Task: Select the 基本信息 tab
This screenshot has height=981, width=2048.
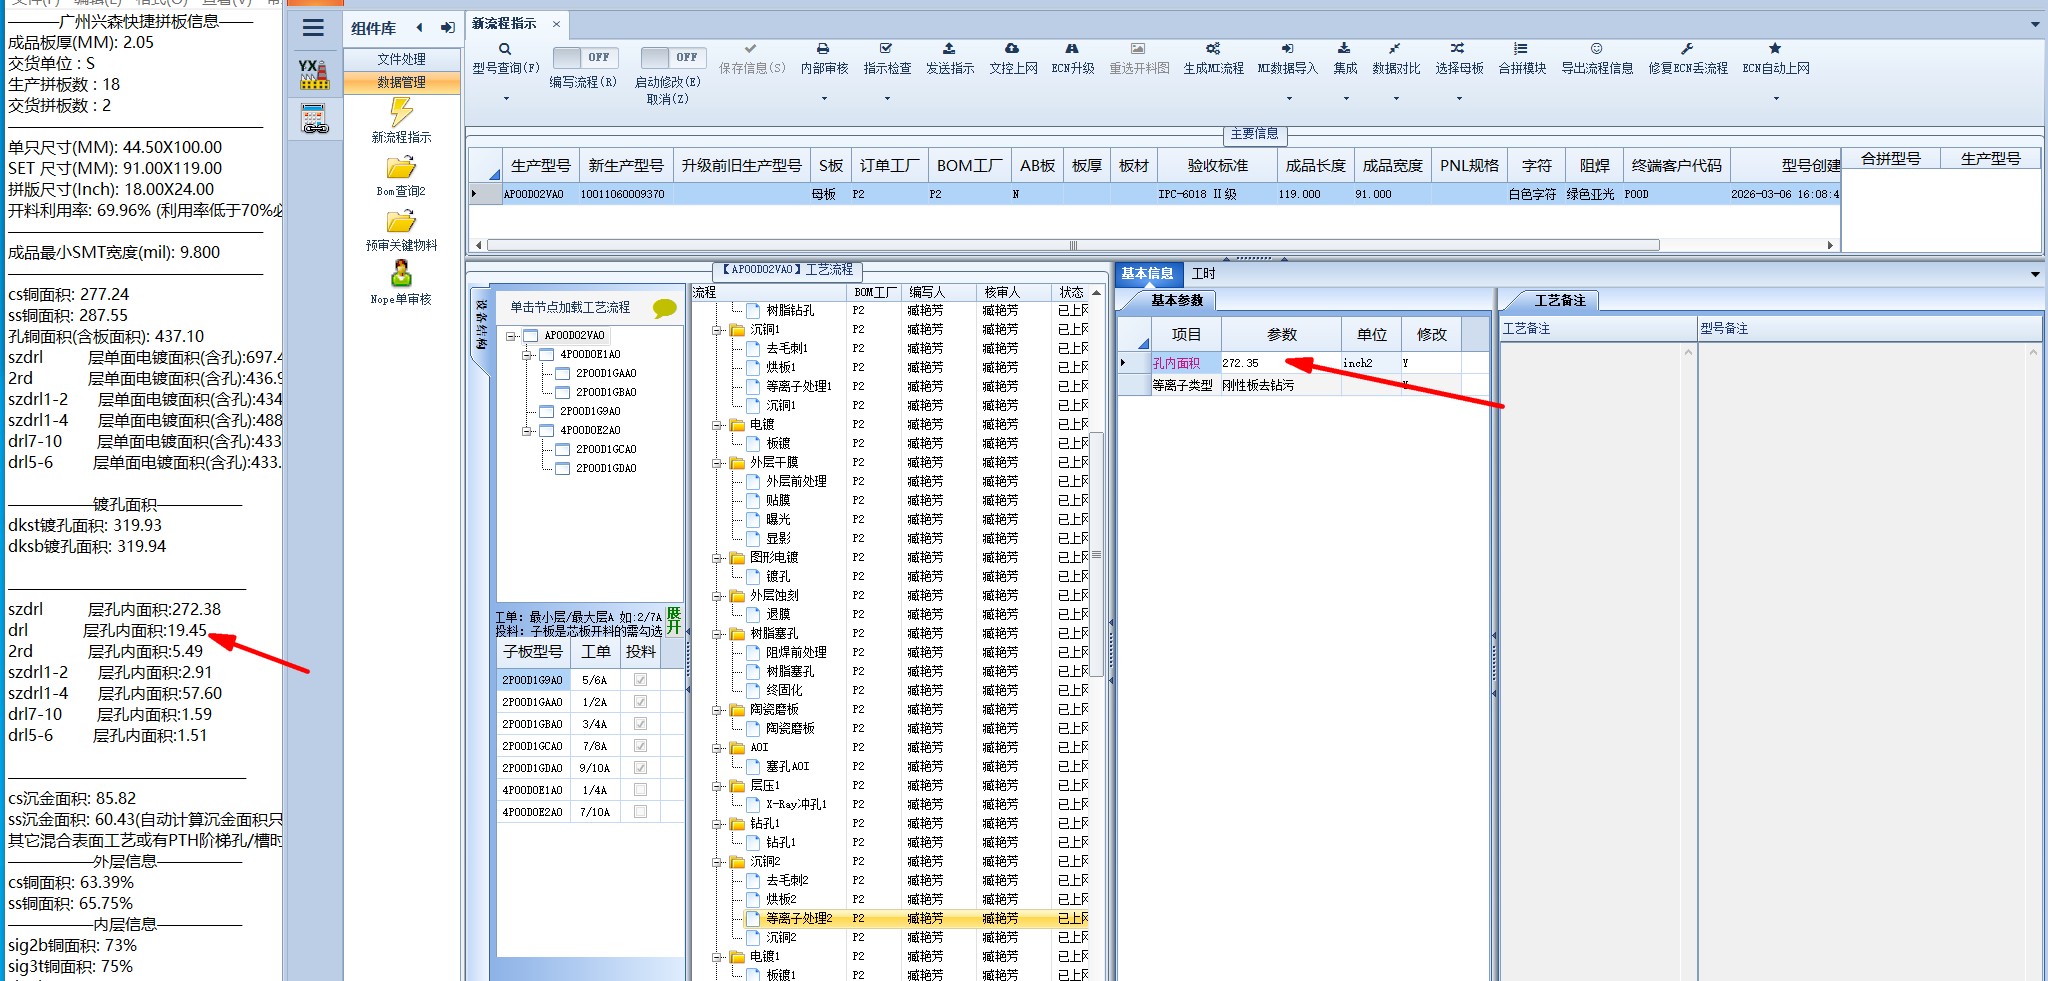Action: coord(1147,274)
